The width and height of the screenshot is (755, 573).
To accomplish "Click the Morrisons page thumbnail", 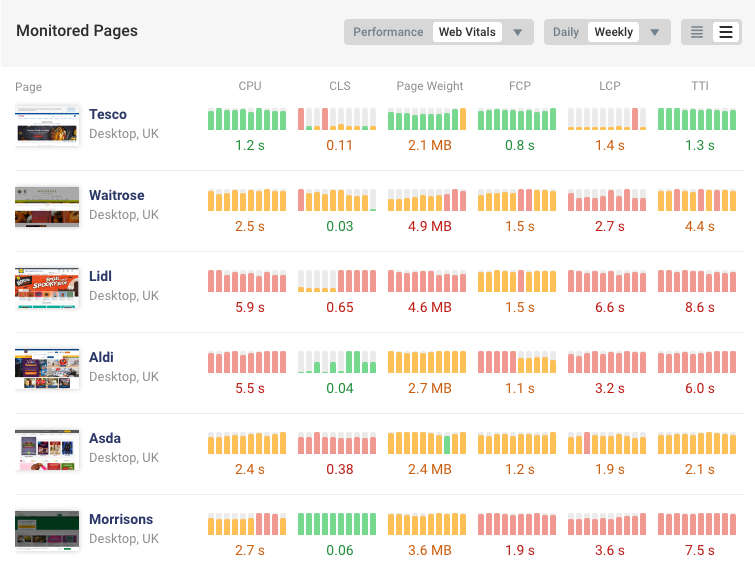I will (x=47, y=530).
